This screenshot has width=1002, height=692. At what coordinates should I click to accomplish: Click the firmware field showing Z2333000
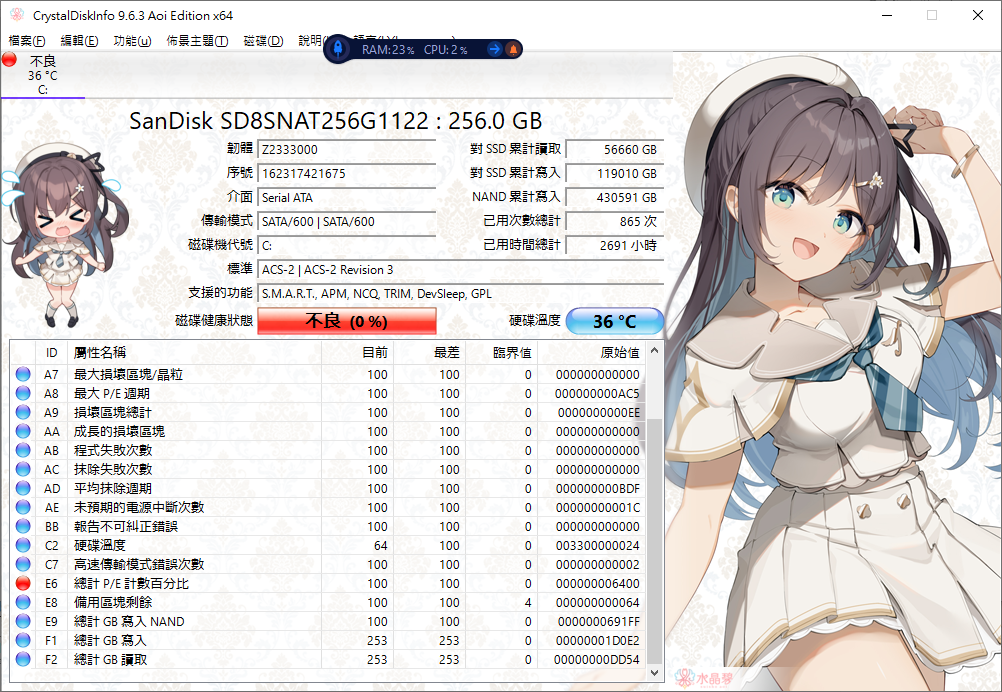click(347, 150)
